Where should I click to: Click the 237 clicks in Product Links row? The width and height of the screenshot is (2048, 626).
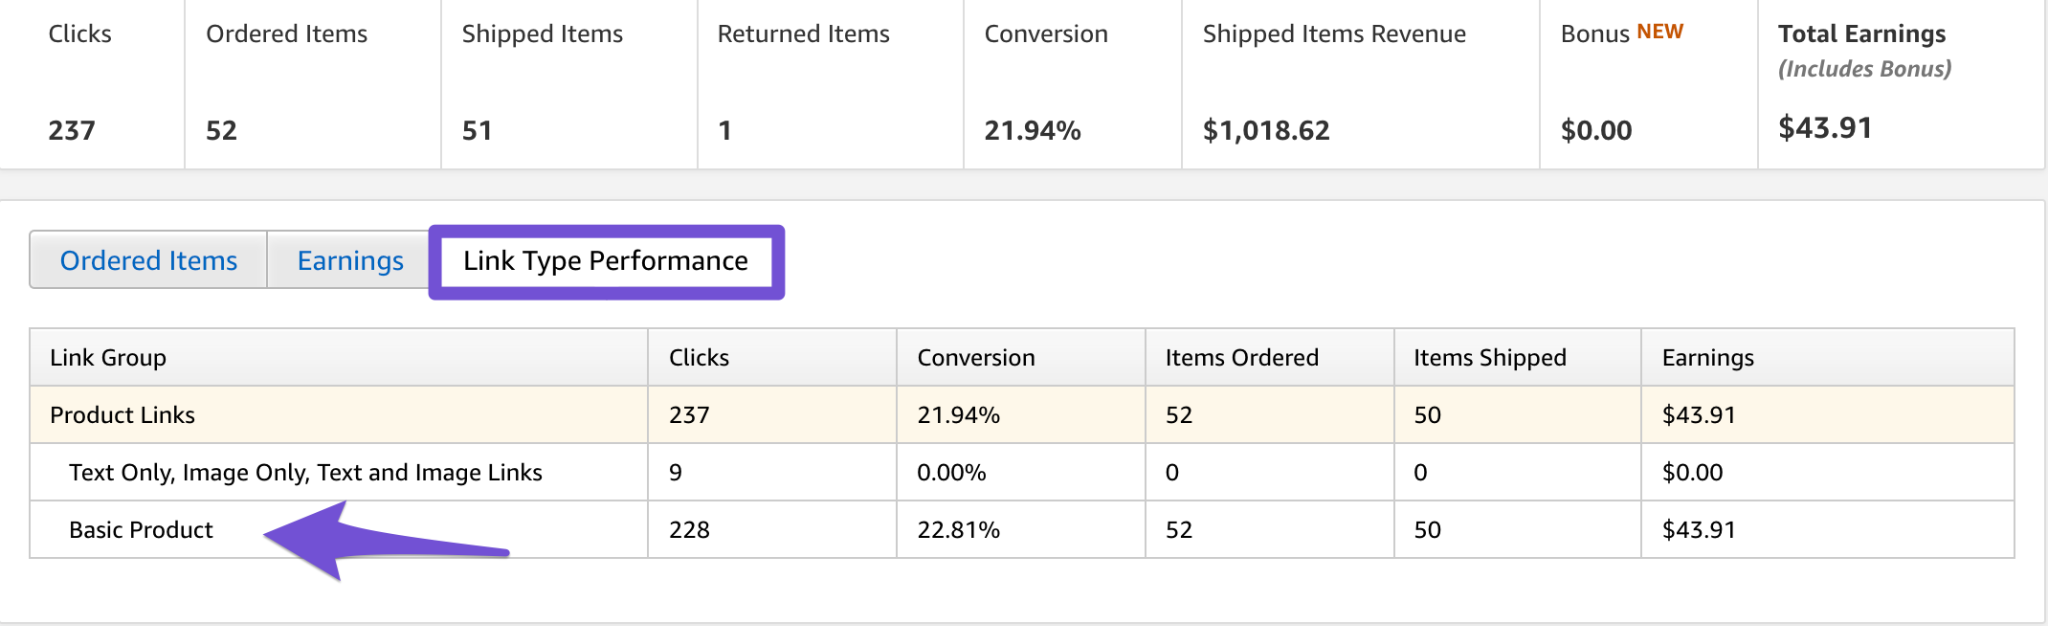(689, 415)
